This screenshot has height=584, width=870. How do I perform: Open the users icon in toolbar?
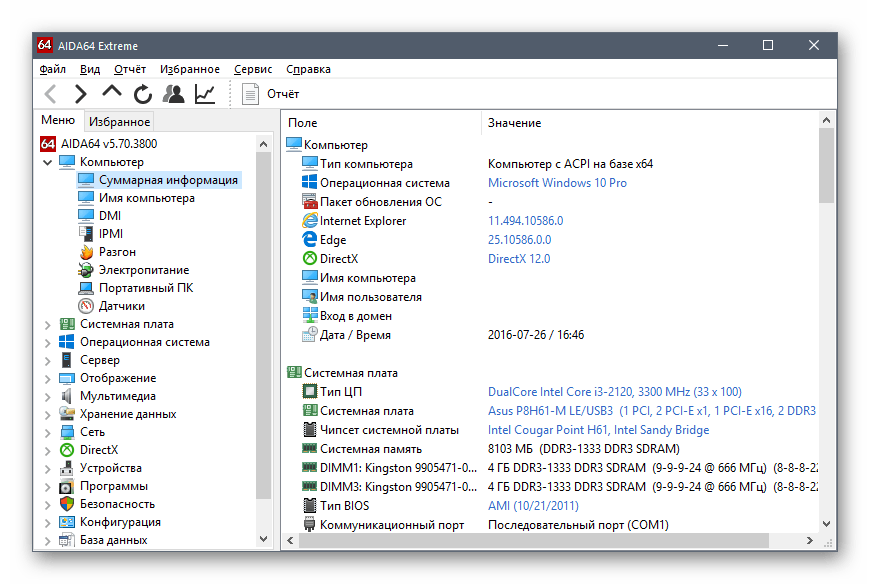174,94
